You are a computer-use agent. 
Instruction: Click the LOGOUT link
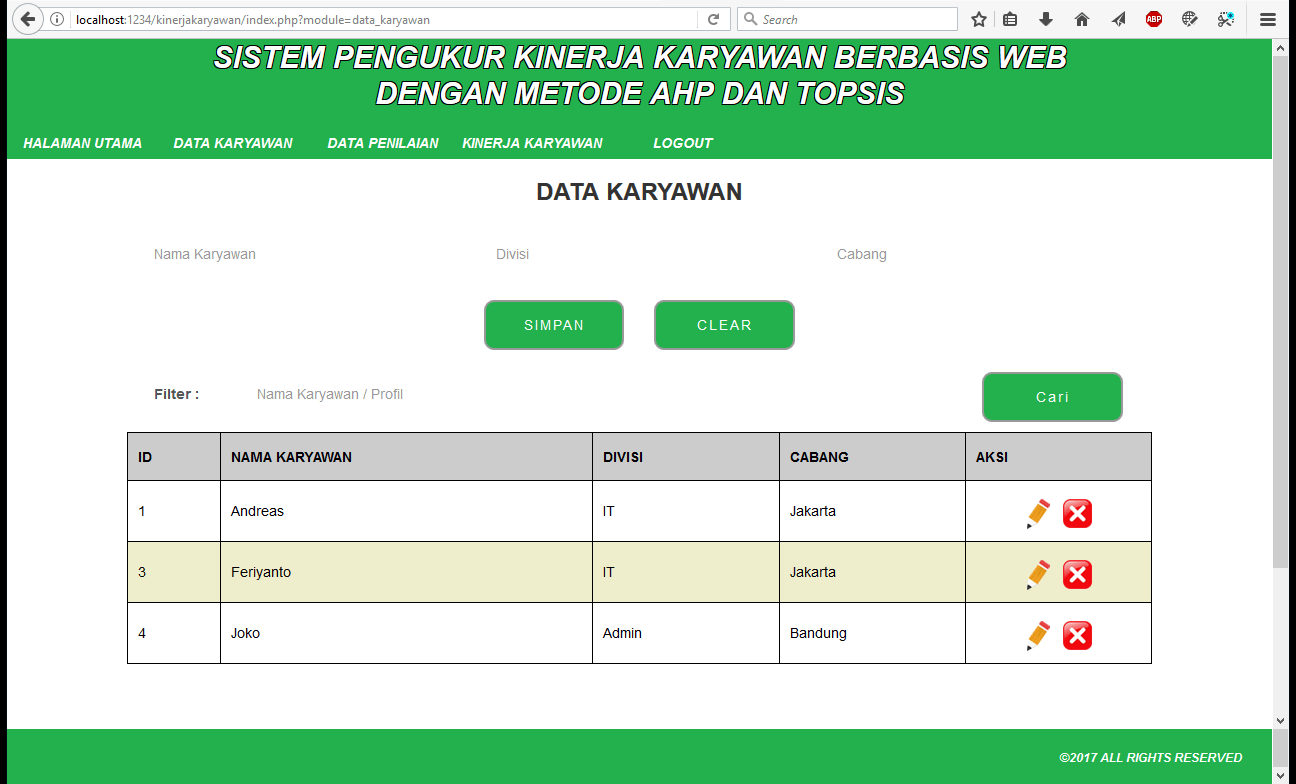682,143
